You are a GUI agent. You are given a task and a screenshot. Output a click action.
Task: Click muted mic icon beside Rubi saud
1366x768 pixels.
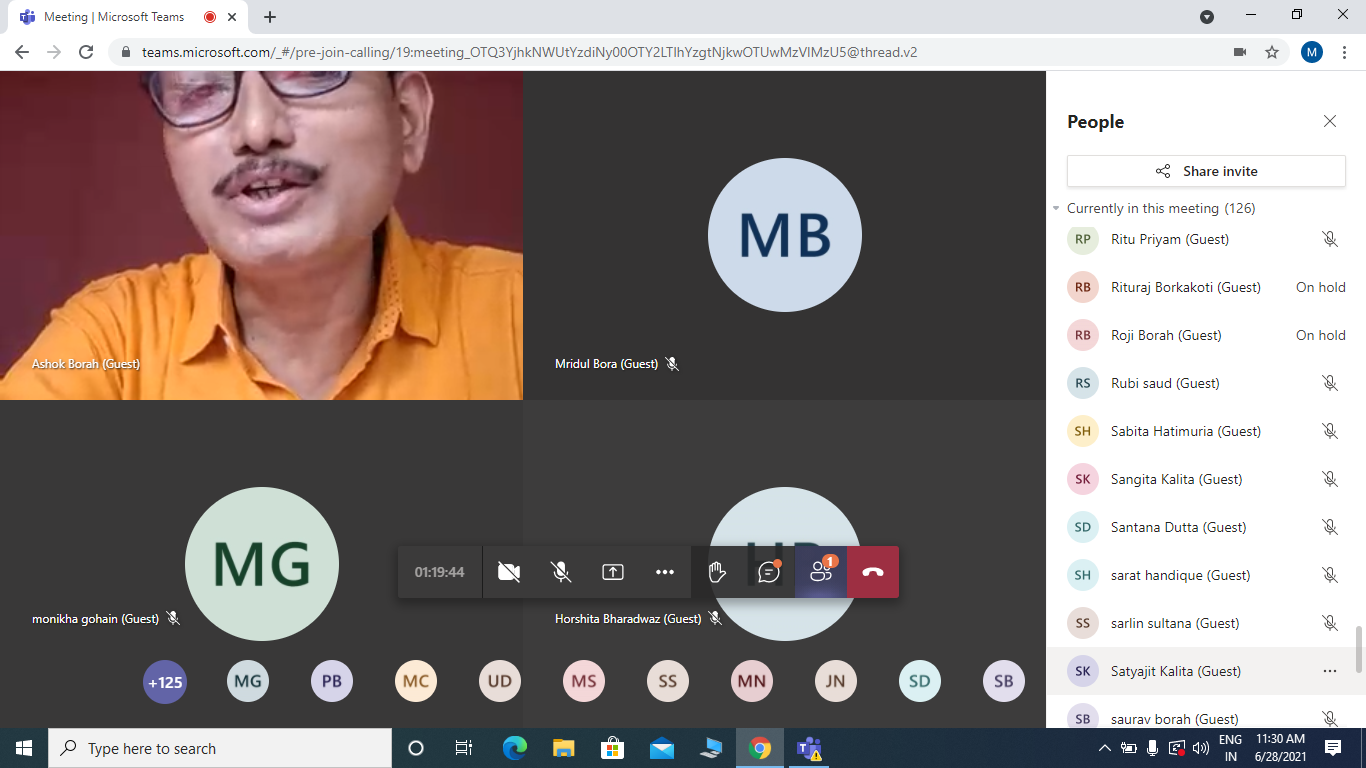(x=1330, y=383)
